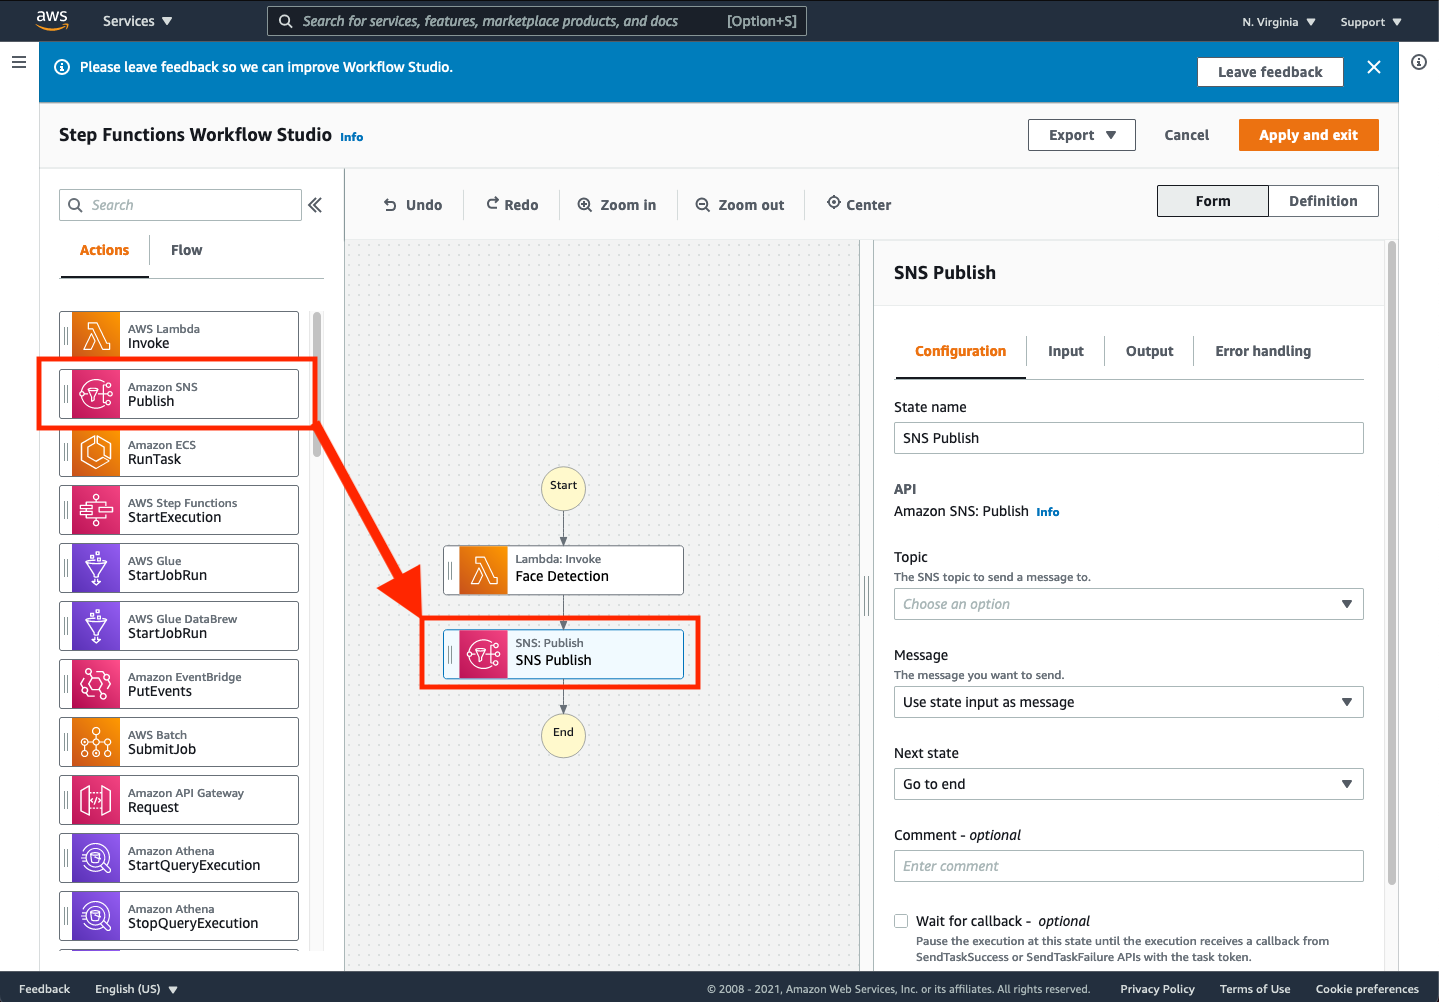Click the Athena StartQueryExecution icon
The height and width of the screenshot is (1002, 1439).
click(x=96, y=858)
